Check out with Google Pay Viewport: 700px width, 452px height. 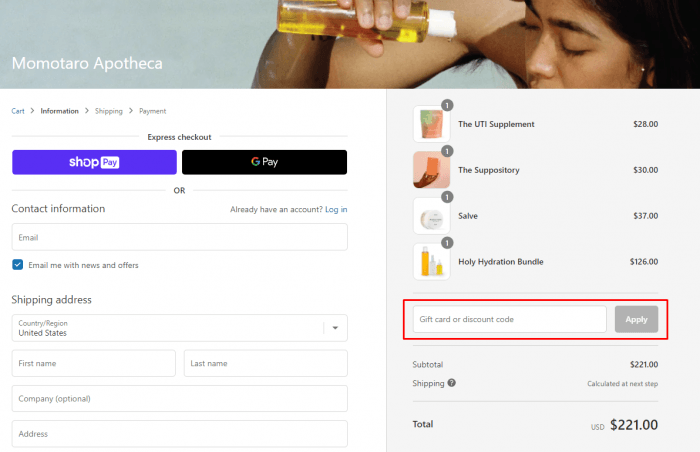[x=264, y=162]
